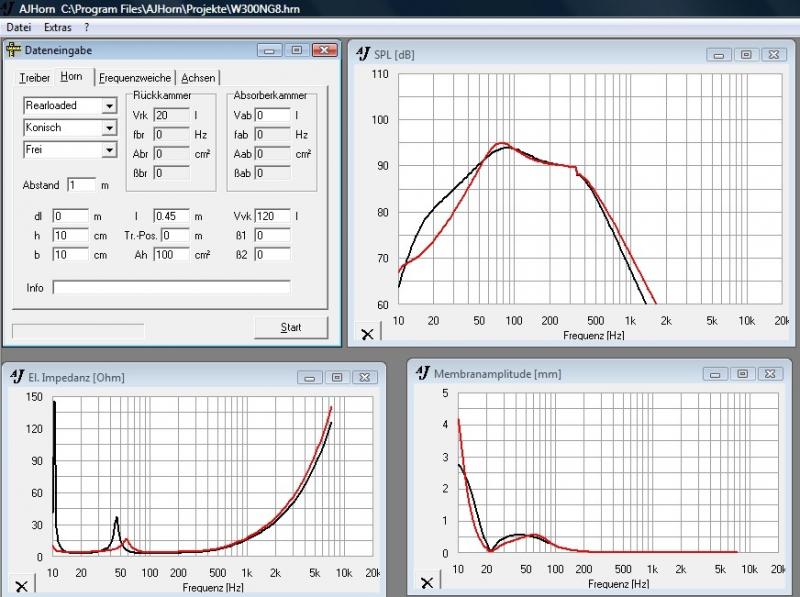The width and height of the screenshot is (800, 597).
Task: Click the Tr.-Pos. input field
Action: pyautogui.click(x=176, y=235)
